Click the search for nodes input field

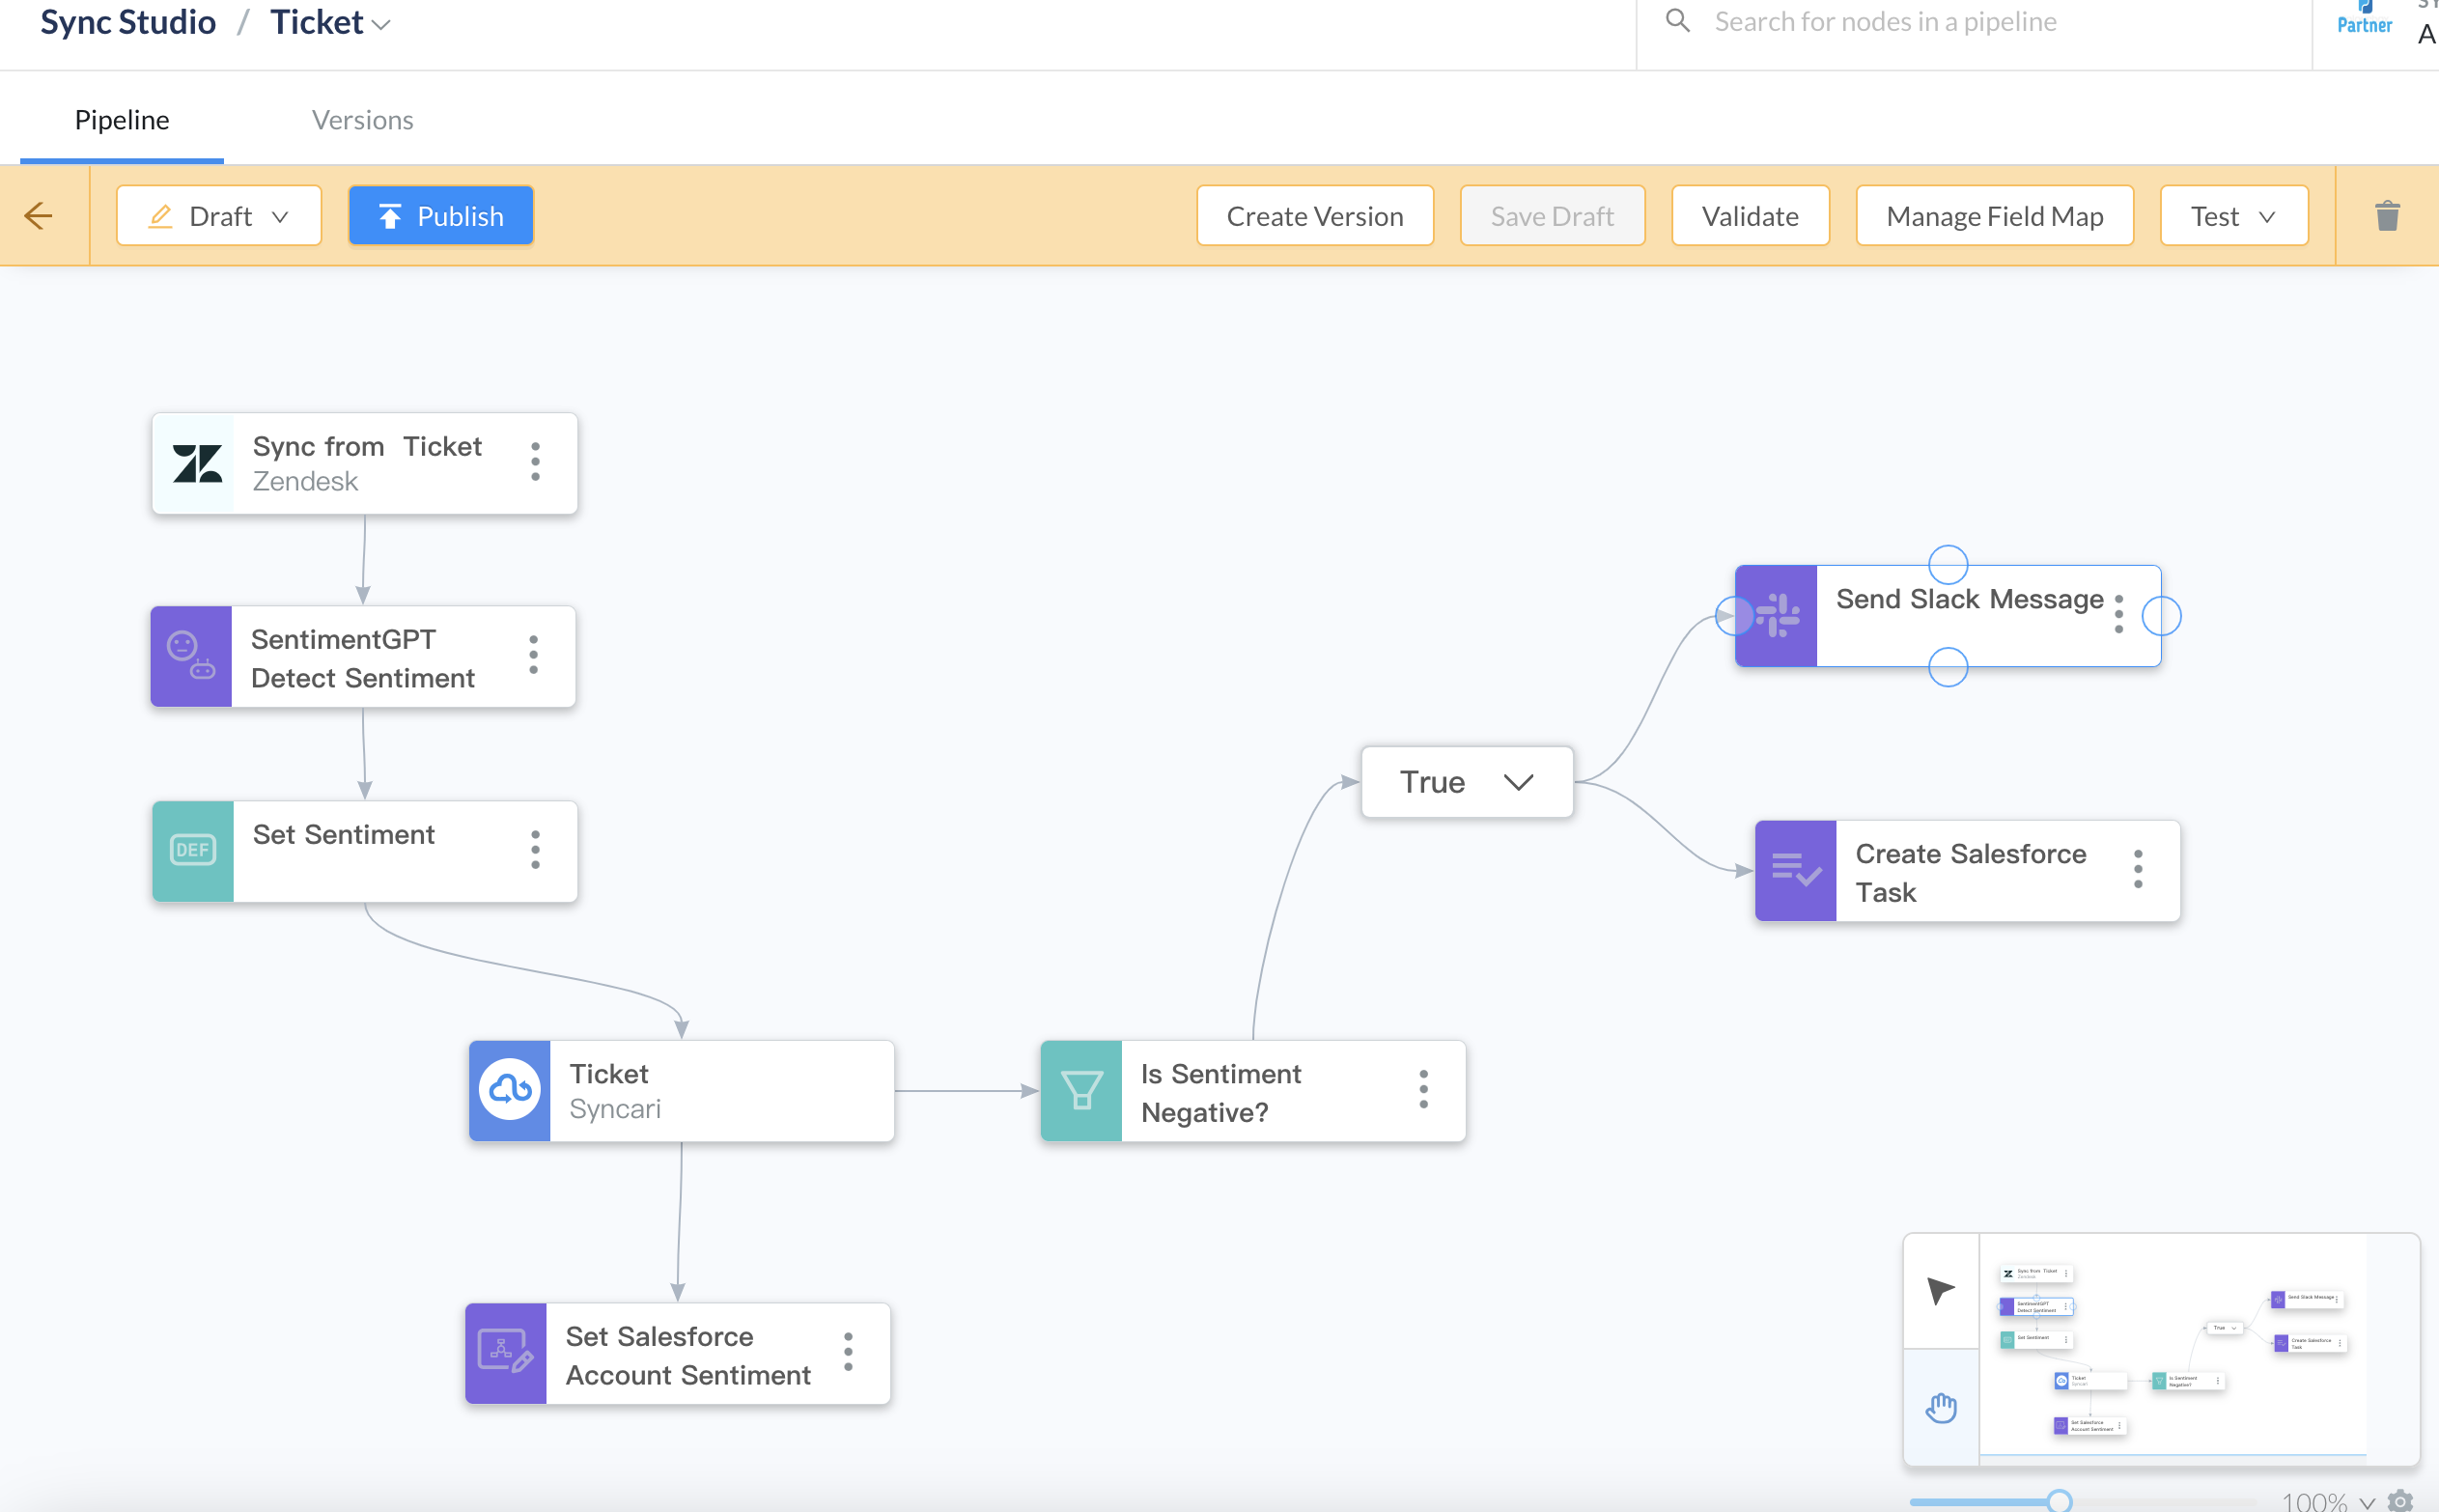(1974, 22)
